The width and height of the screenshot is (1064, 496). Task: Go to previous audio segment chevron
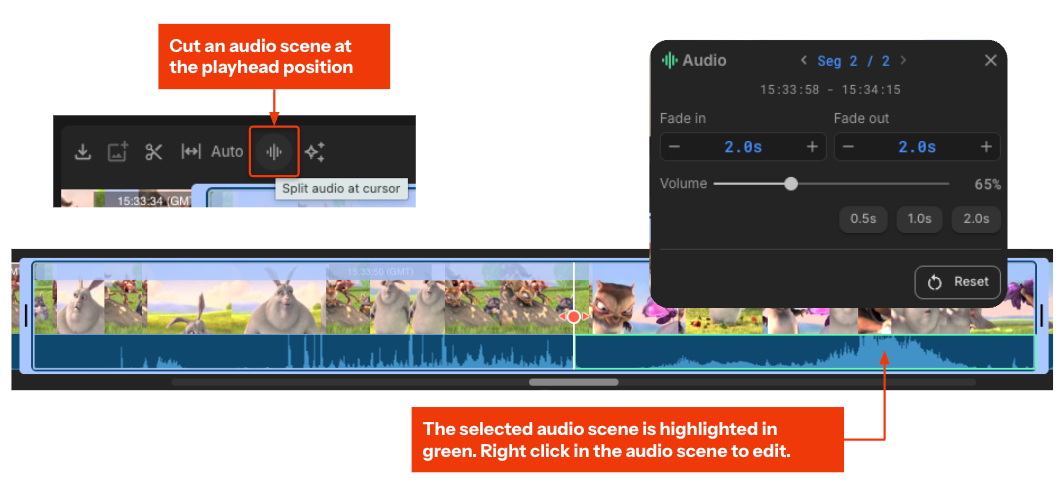[x=803, y=60]
